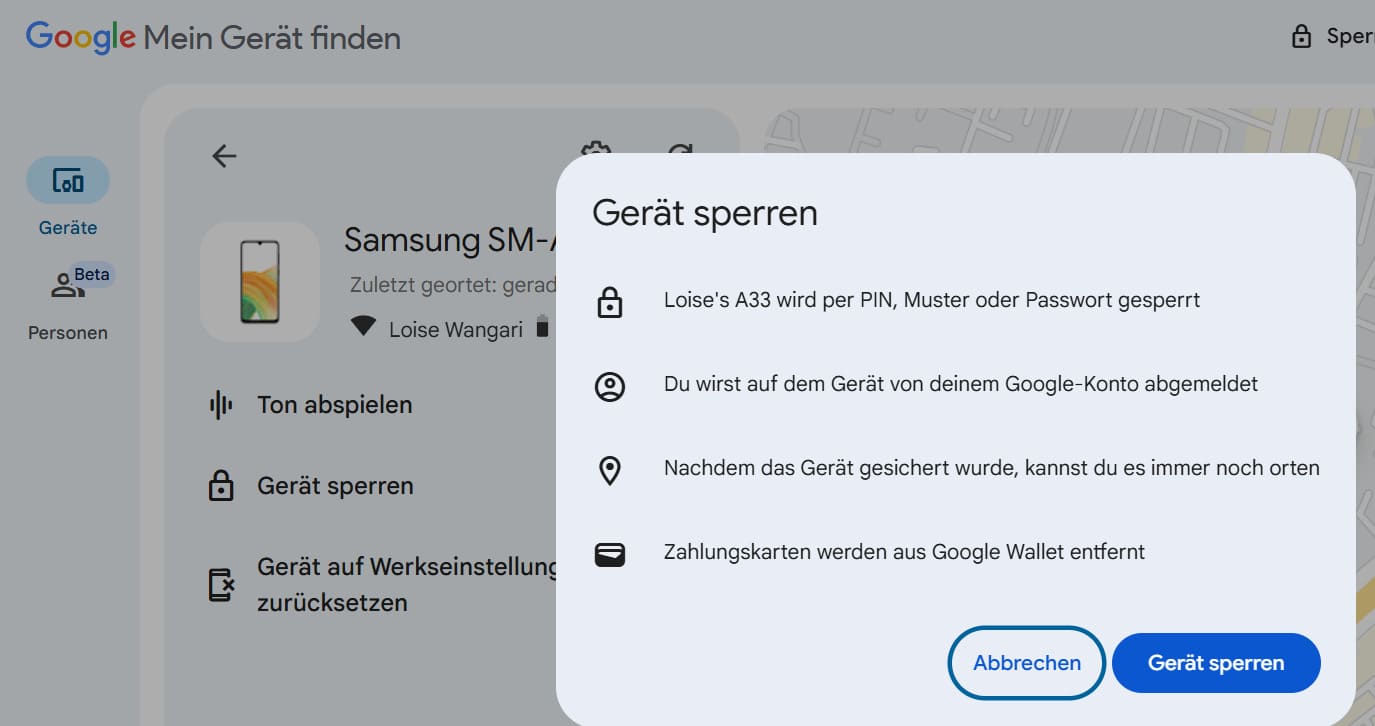Click the Mein Gerät finden title

tap(272, 39)
